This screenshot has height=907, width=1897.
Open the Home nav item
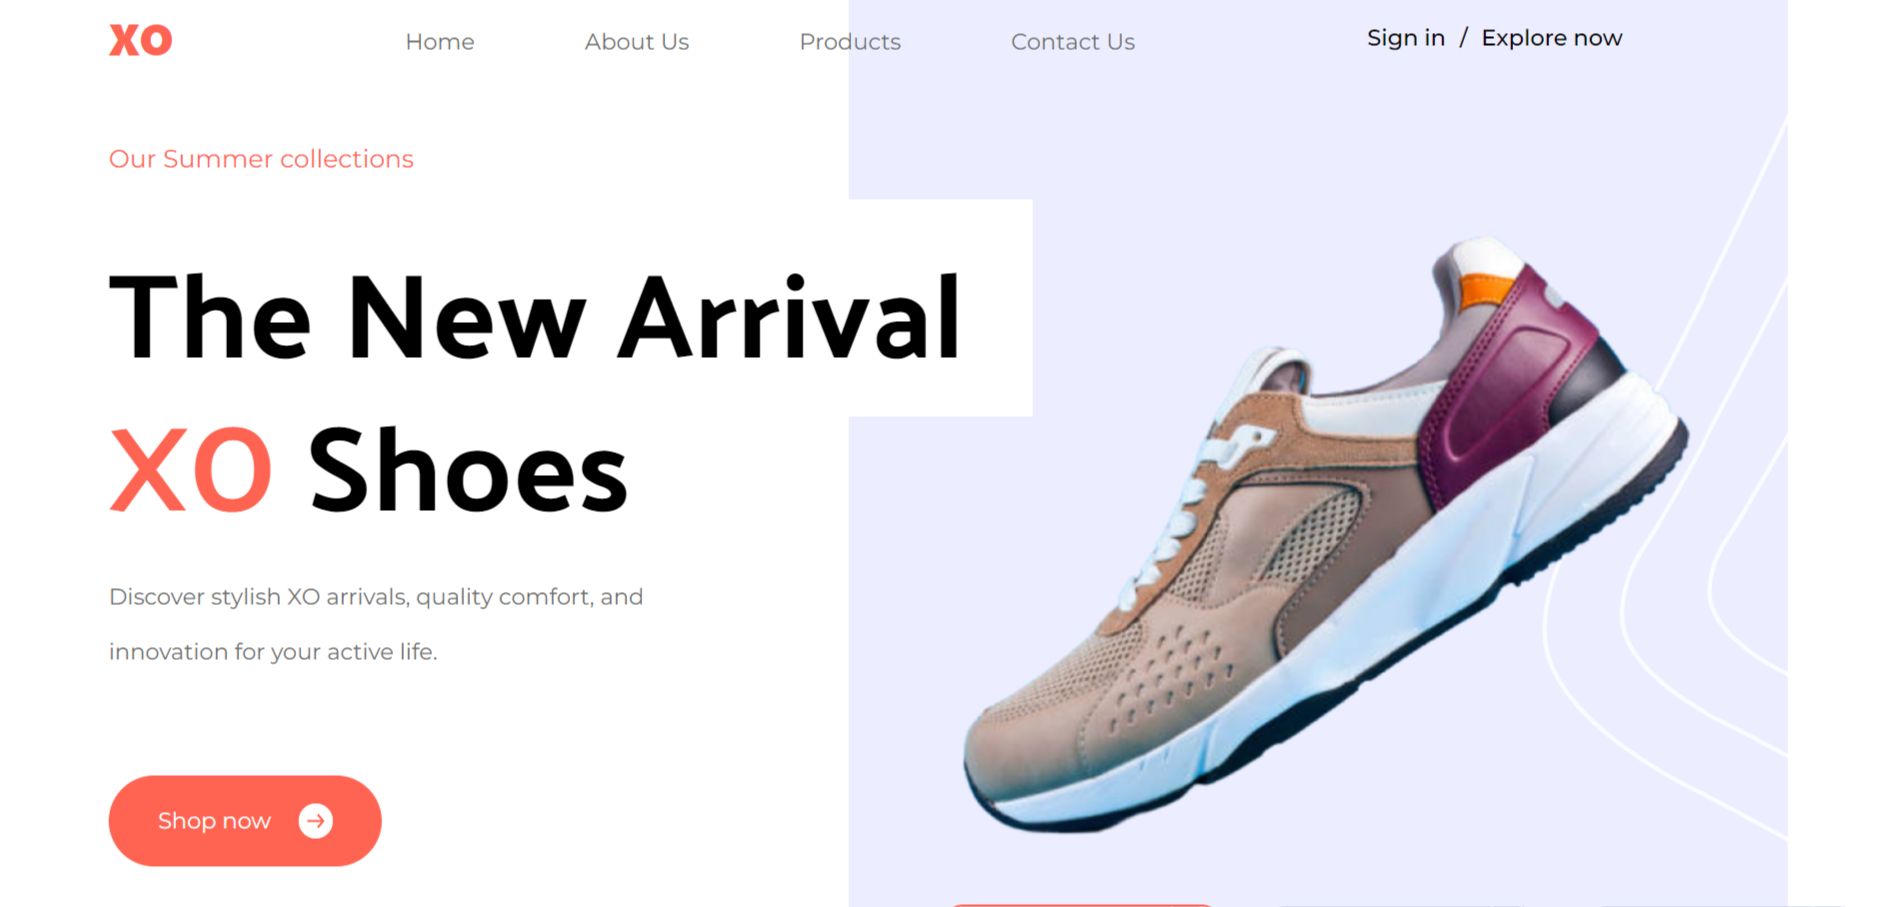pos(440,42)
